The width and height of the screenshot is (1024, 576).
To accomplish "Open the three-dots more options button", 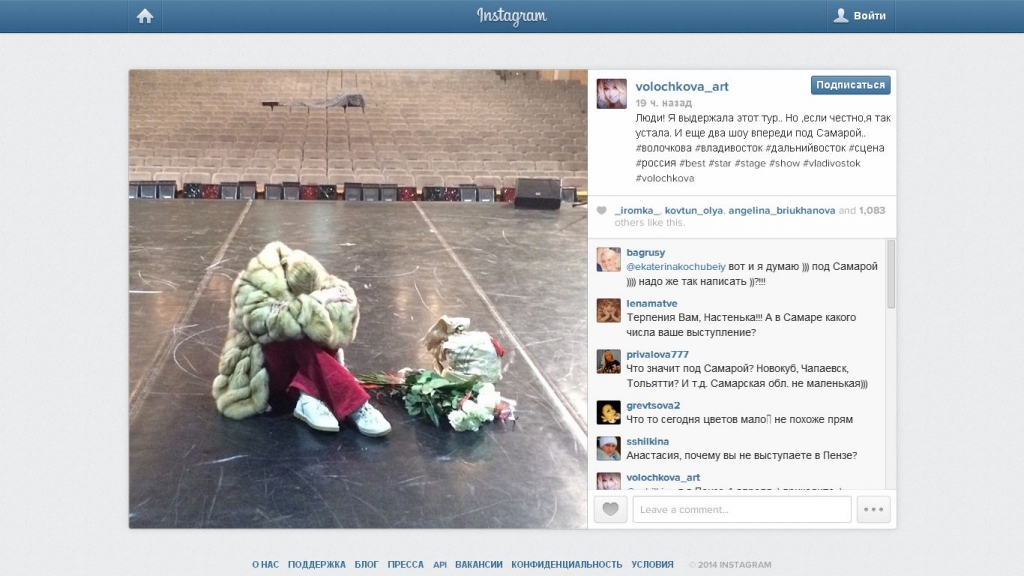I will (x=874, y=509).
